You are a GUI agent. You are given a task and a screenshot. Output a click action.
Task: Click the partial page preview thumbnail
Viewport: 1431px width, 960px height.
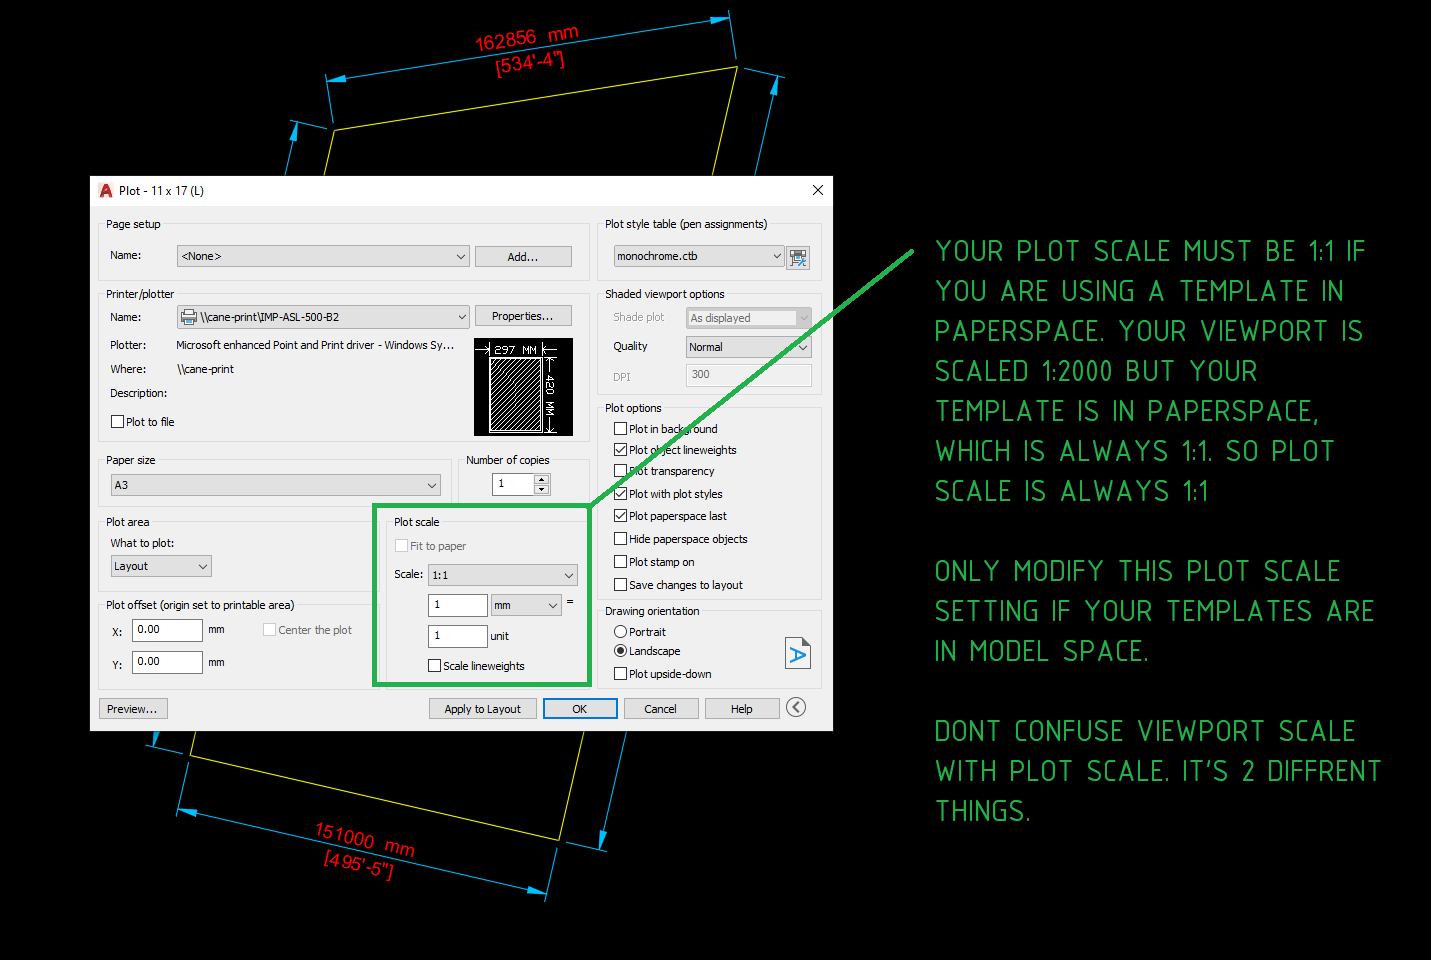pos(523,386)
